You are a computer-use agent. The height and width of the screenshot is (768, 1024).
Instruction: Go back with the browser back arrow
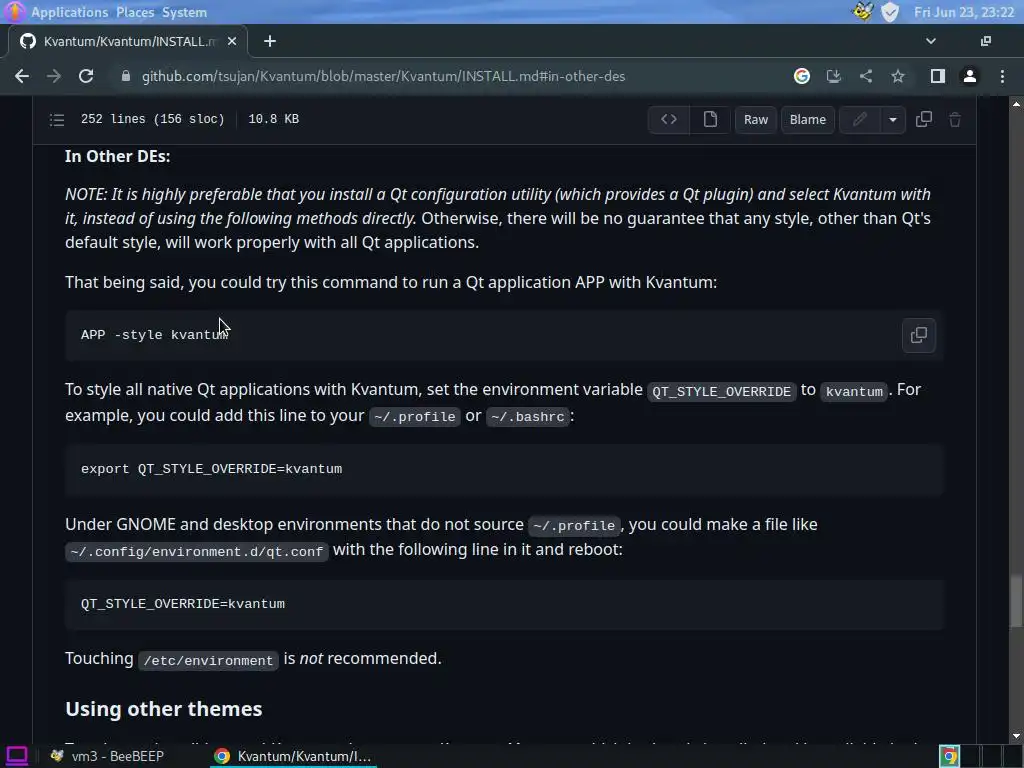click(x=22, y=76)
